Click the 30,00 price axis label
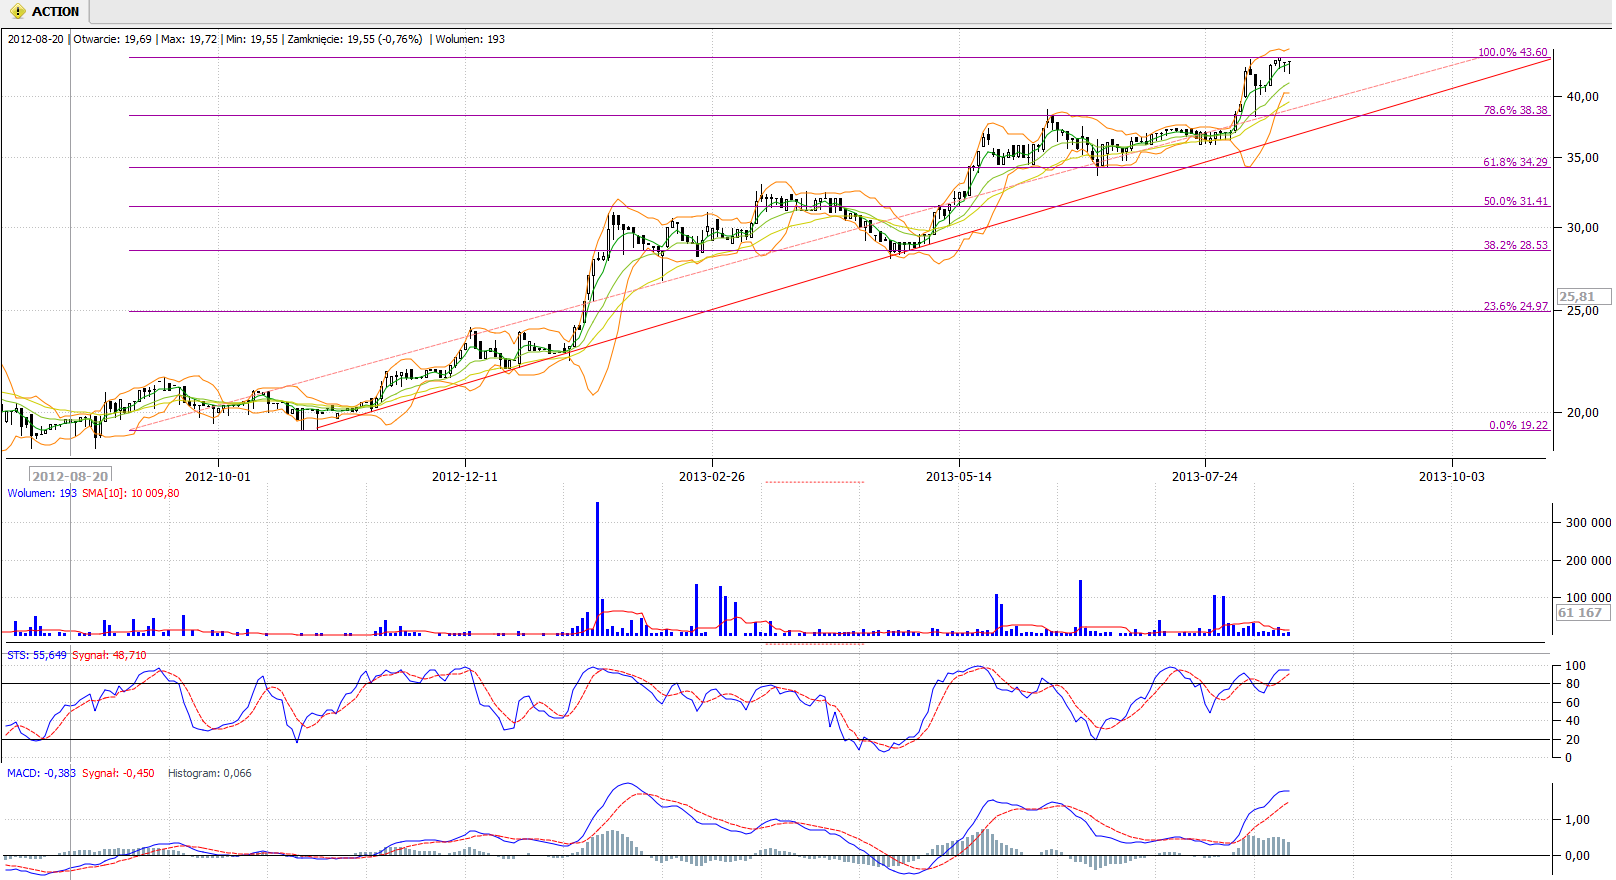Viewport: 1616px width, 880px height. [1583, 228]
